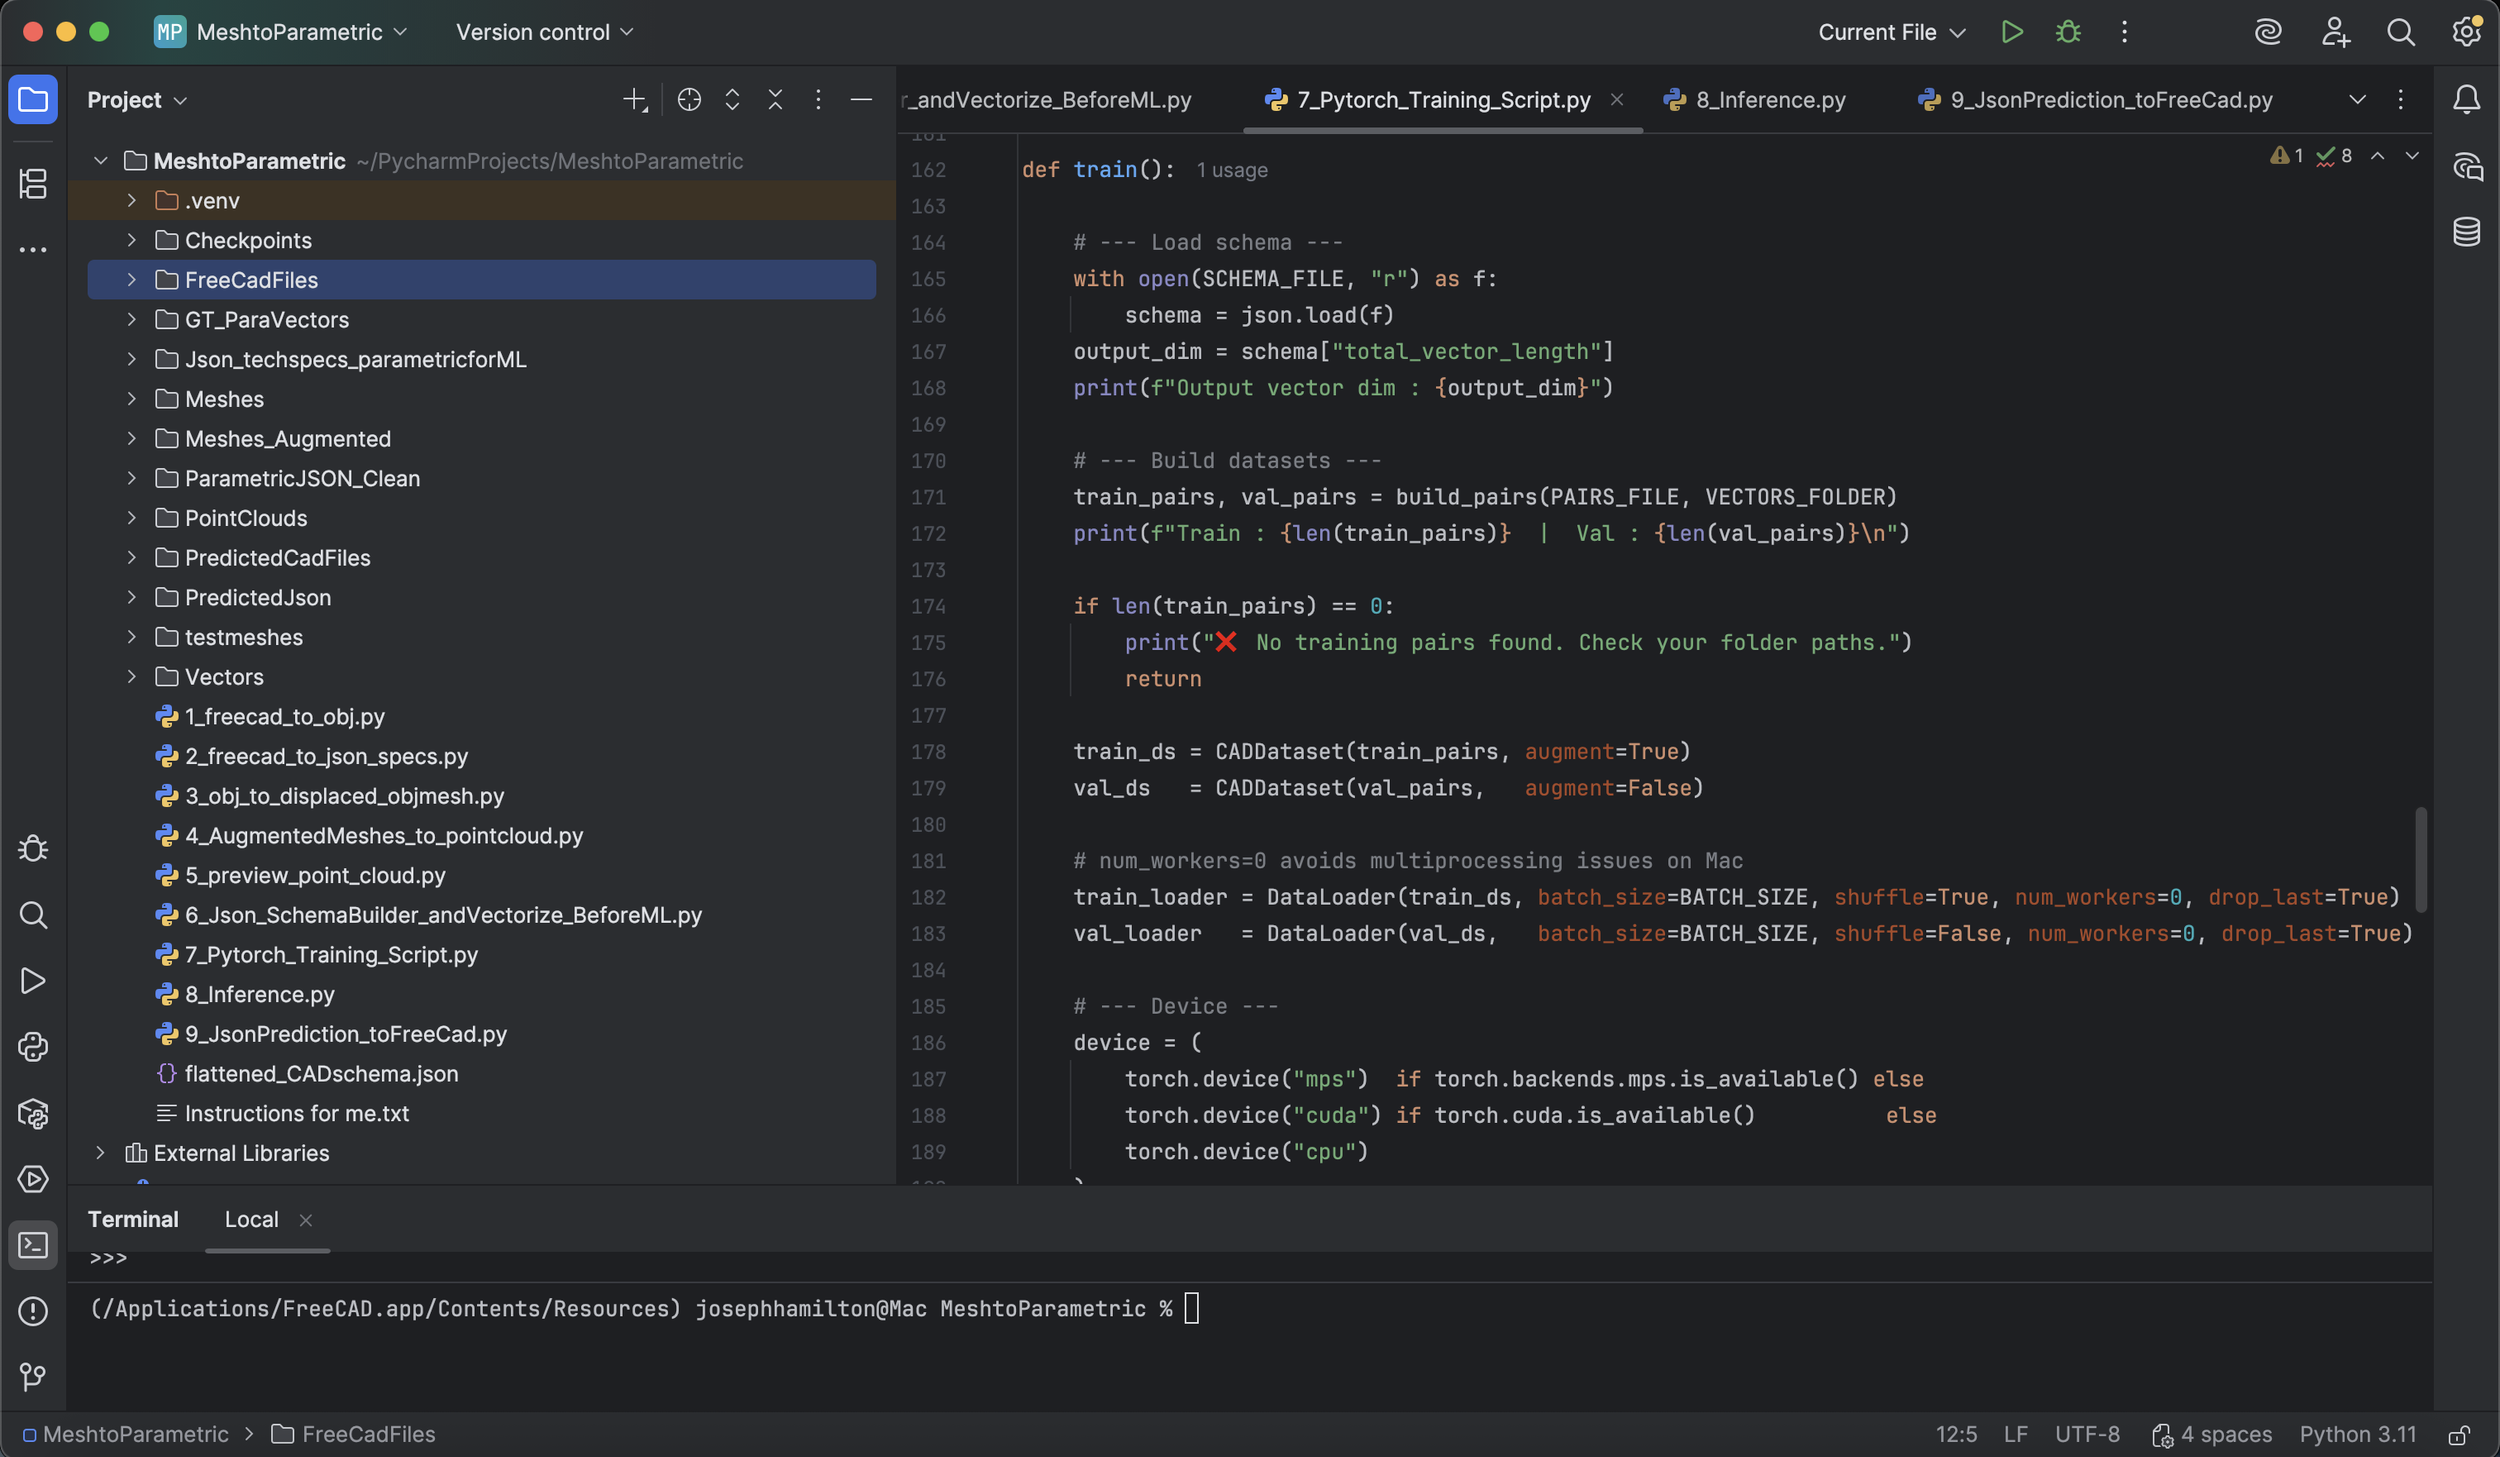Click the 4 spaces indent setting
This screenshot has width=2500, height=1457.
(x=2212, y=1434)
